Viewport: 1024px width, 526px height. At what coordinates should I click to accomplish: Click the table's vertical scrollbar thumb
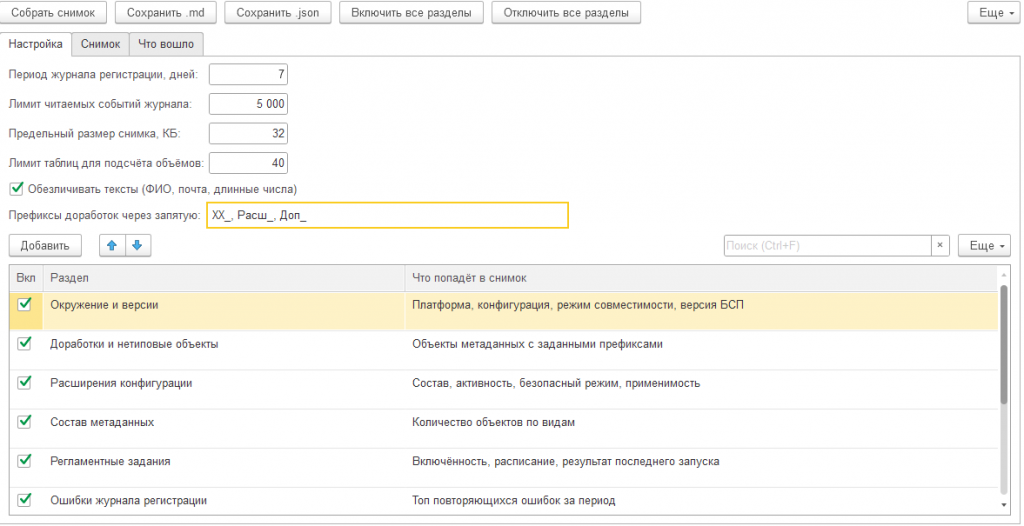[x=1004, y=343]
